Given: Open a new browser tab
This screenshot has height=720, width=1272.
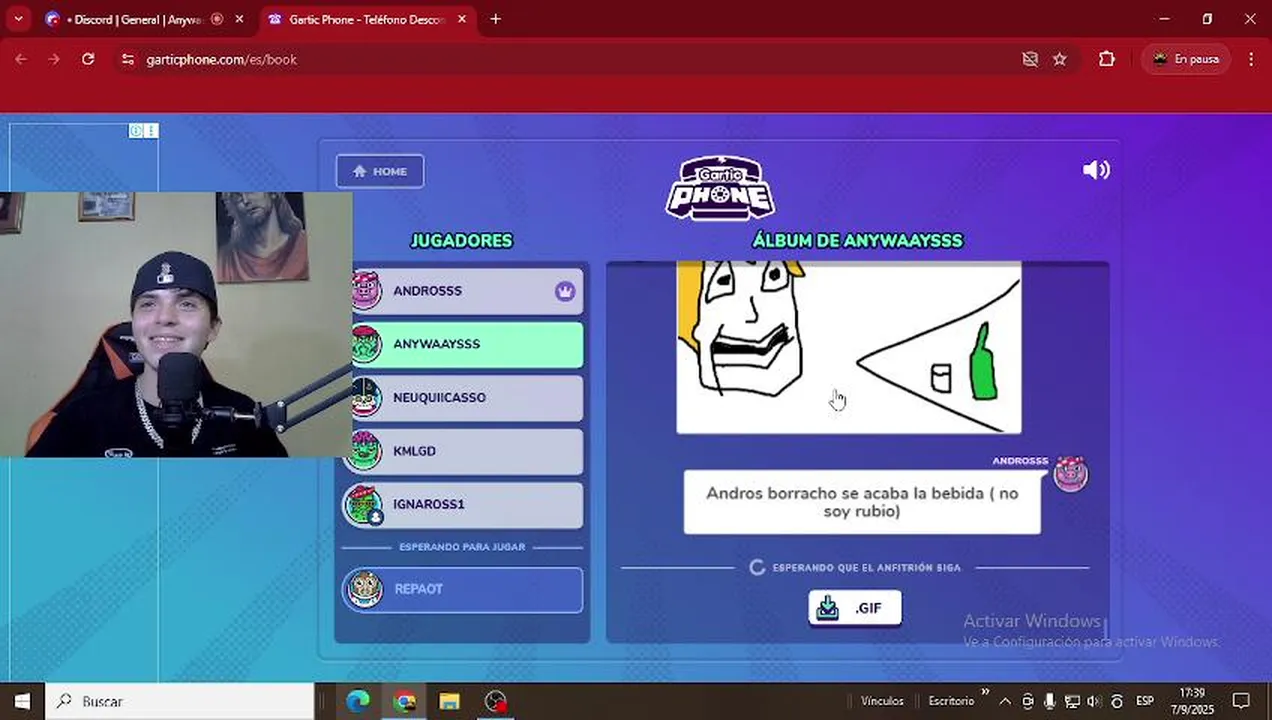Looking at the screenshot, I should click(x=495, y=19).
